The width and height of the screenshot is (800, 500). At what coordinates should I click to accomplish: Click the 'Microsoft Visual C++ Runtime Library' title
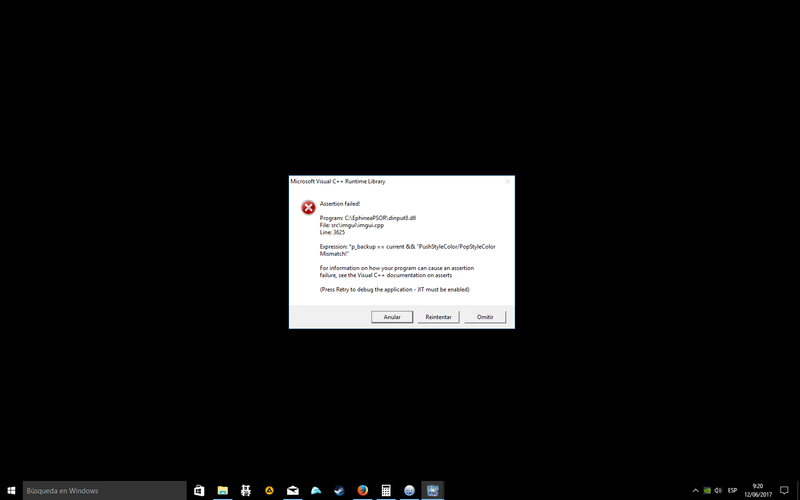338,181
